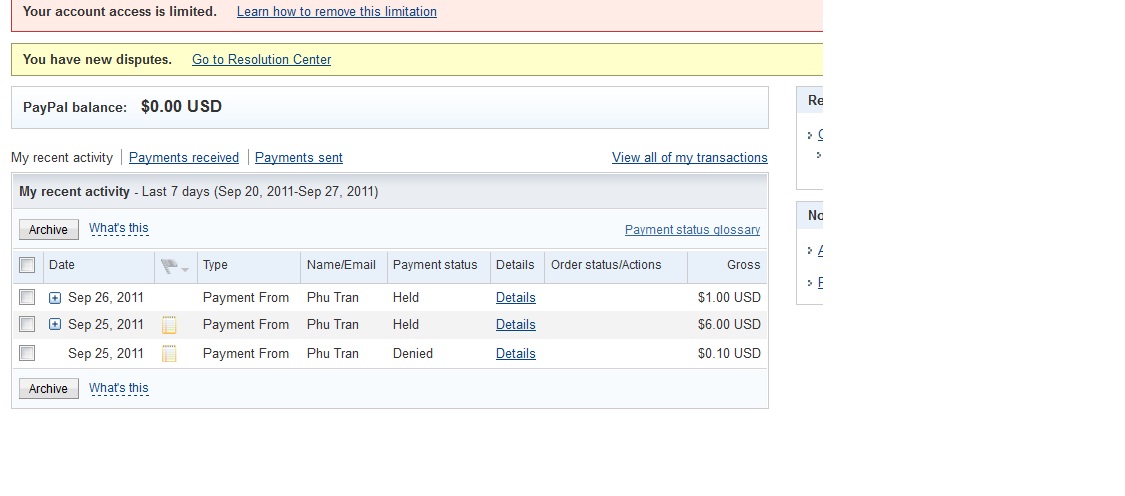Open the note icon on the $0.10 payment
This screenshot has width=1125, height=496.
pos(169,353)
